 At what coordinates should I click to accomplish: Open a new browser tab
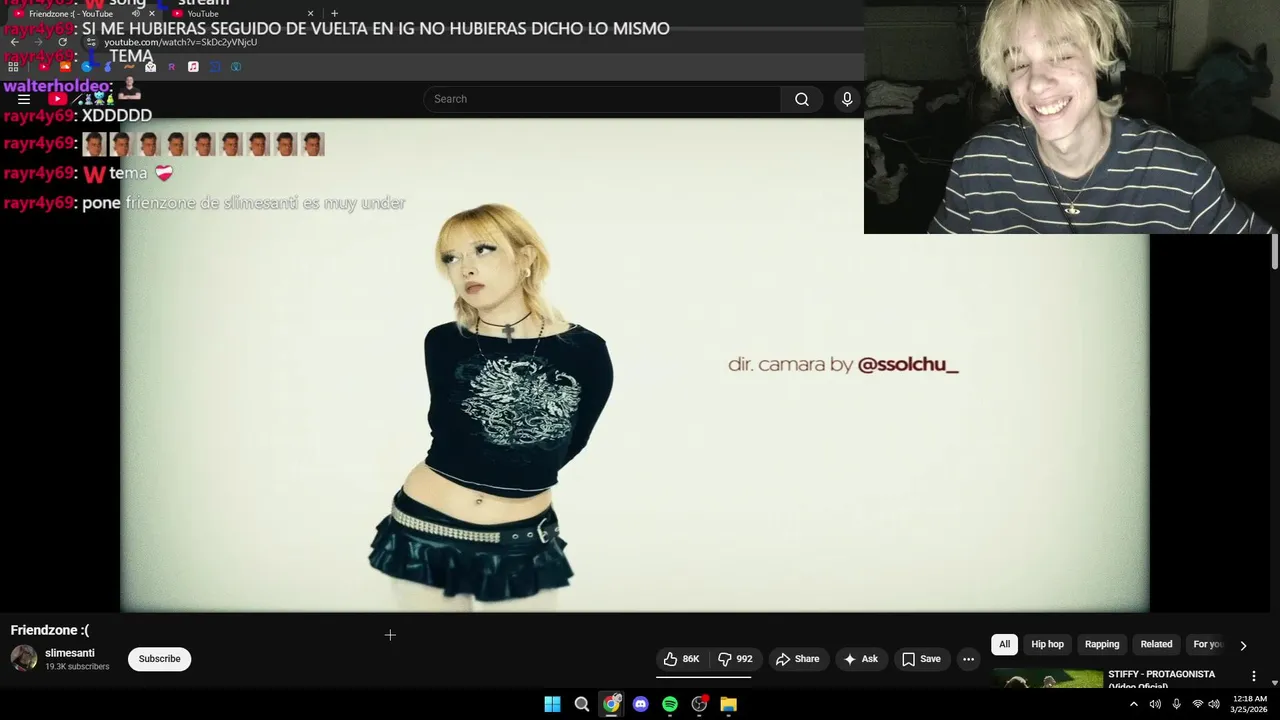coord(334,14)
